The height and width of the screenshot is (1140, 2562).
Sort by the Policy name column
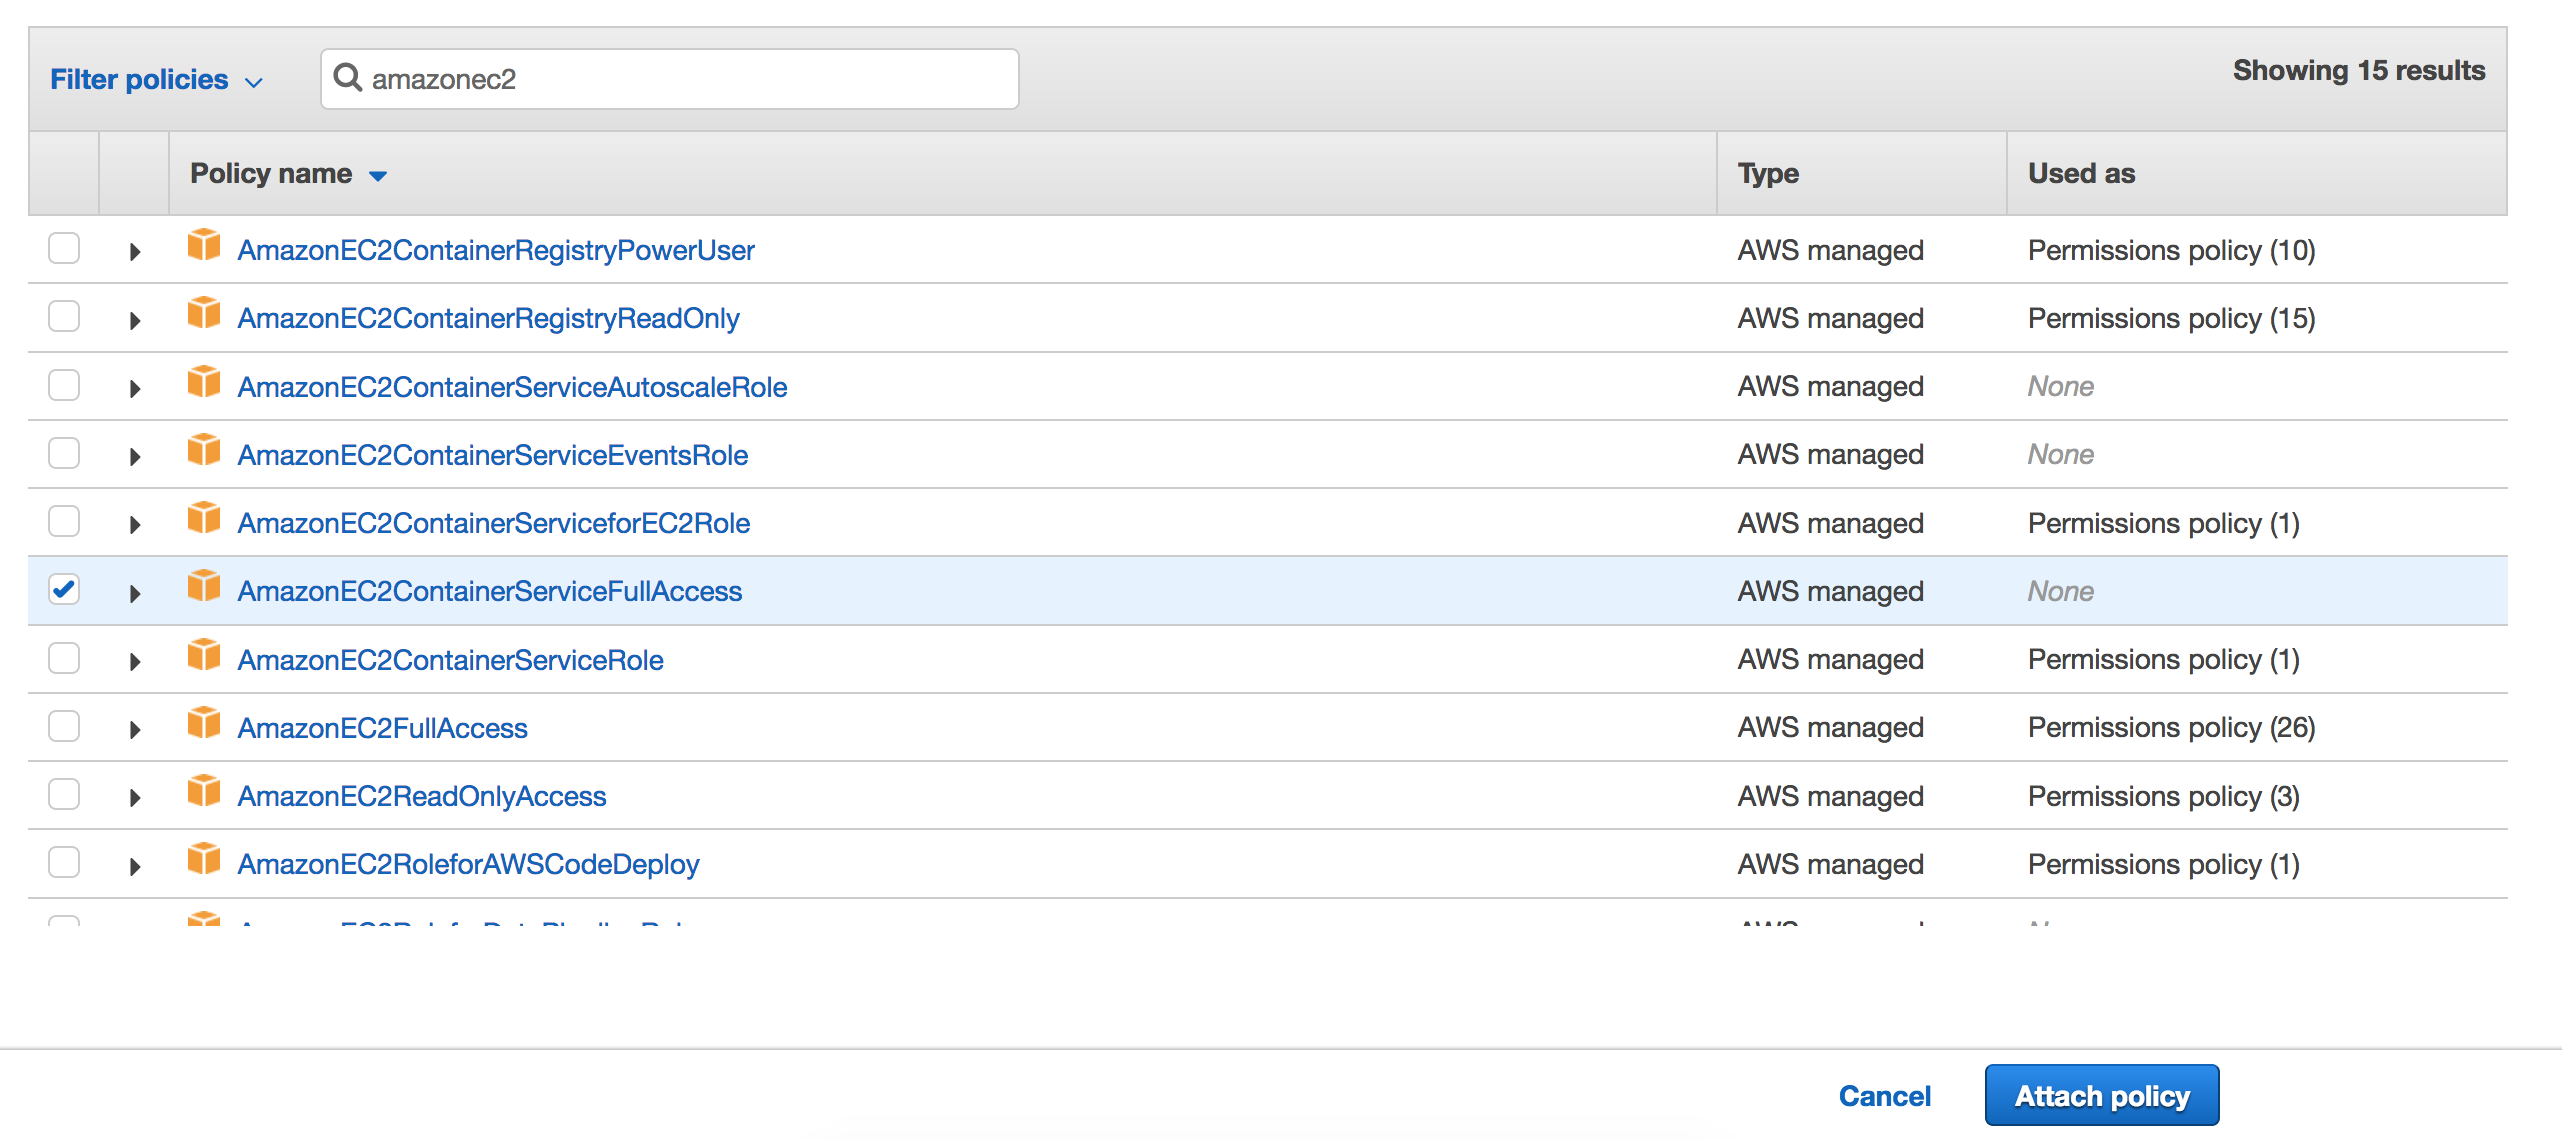click(x=288, y=173)
